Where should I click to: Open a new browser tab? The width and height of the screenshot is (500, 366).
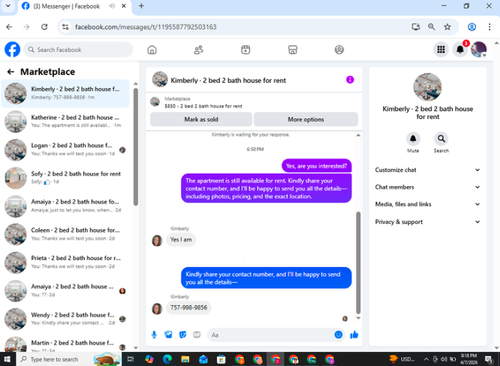tap(141, 6)
